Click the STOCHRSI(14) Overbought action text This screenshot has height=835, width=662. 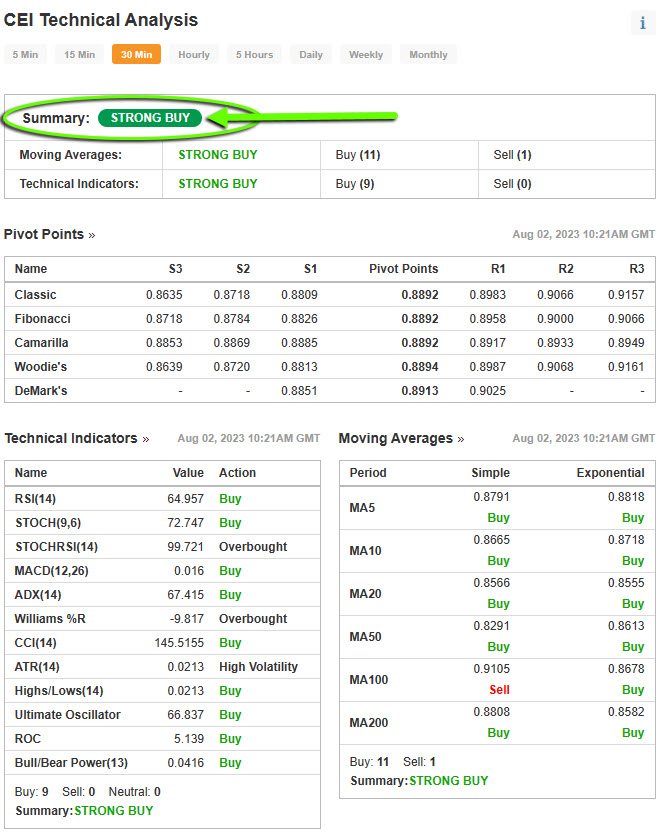253,547
